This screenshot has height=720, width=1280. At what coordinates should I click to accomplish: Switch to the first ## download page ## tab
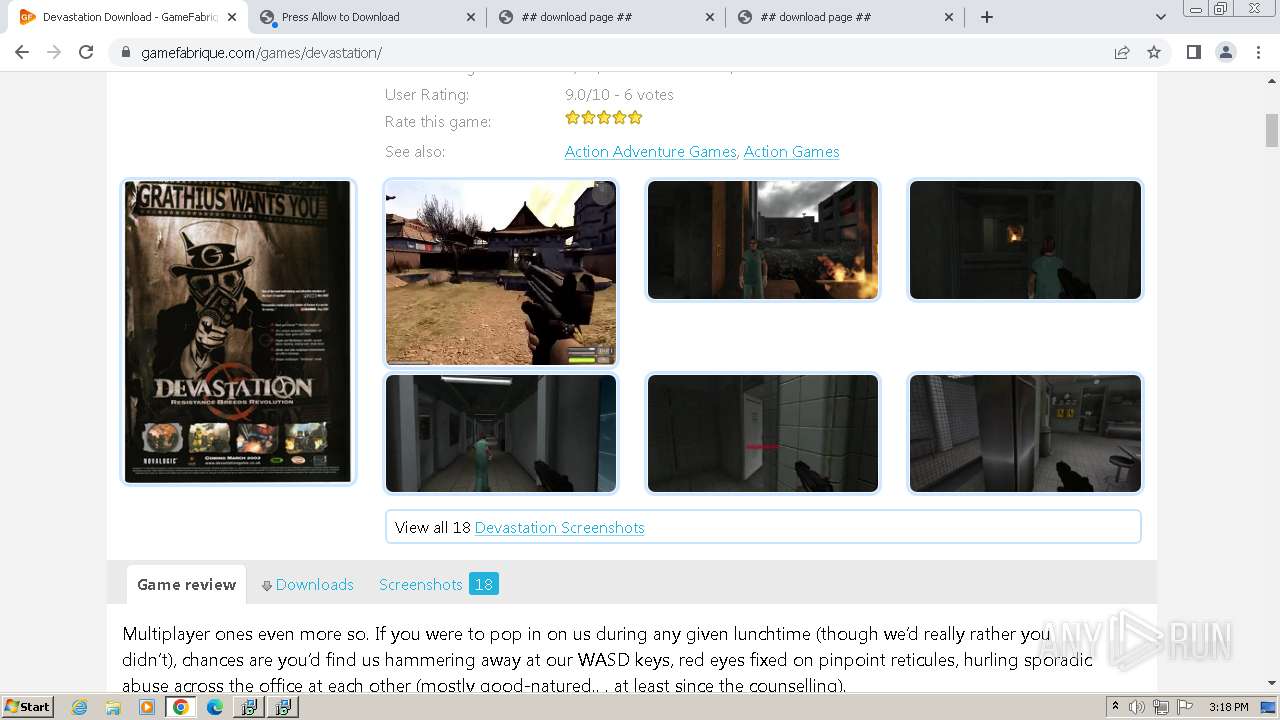607,17
